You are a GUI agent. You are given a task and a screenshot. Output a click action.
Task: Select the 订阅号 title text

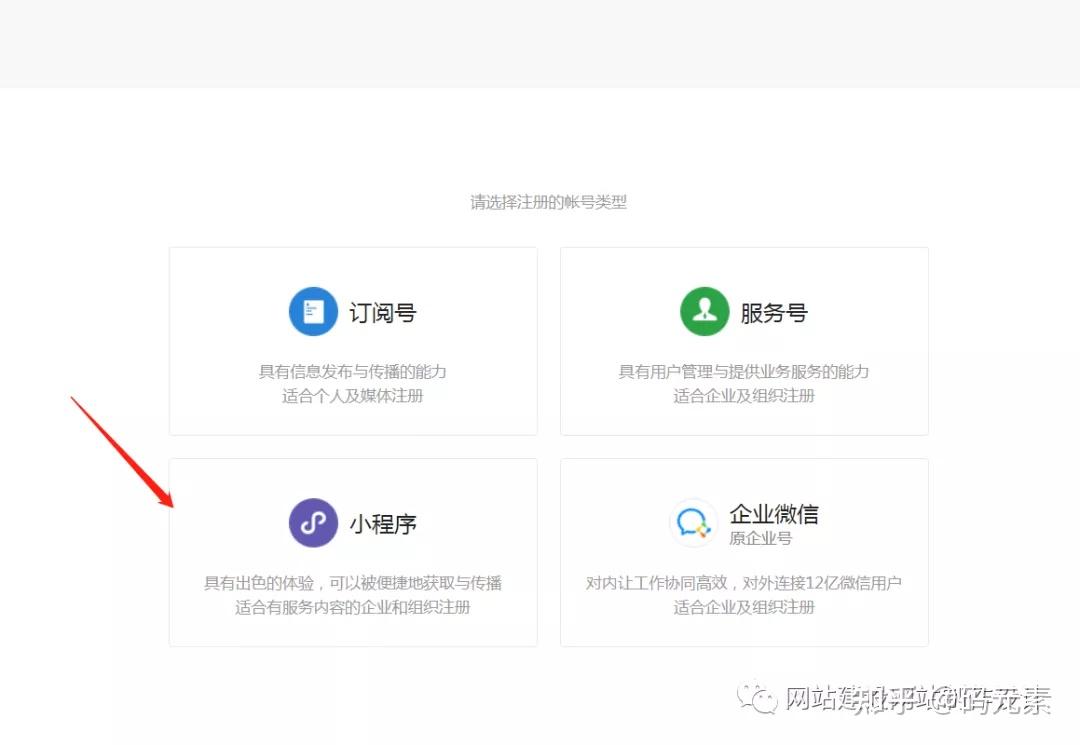click(383, 313)
